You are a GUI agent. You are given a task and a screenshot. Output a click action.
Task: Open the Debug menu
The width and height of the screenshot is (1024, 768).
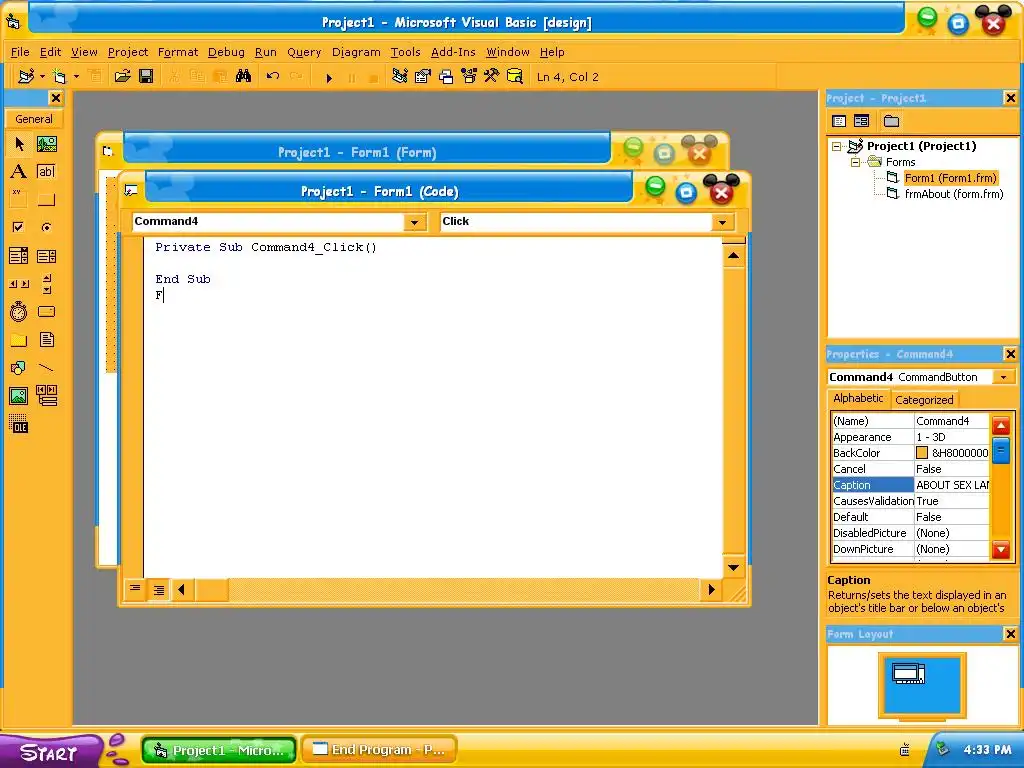point(226,52)
